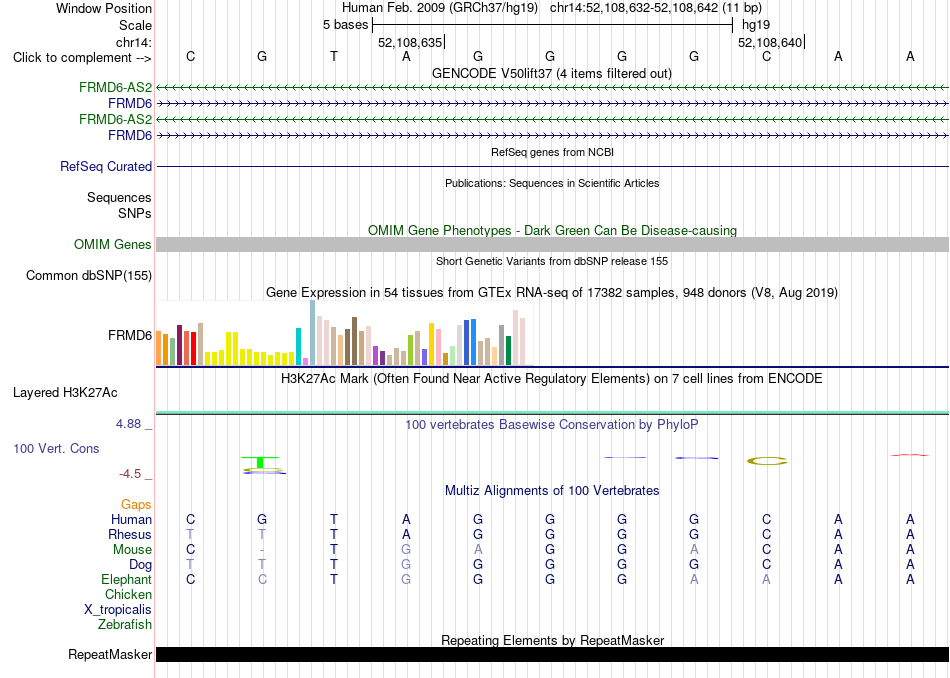Viewport: 950px width, 678px height.
Task: Click the 'Rhesus' alignment species label
Action: tap(130, 534)
